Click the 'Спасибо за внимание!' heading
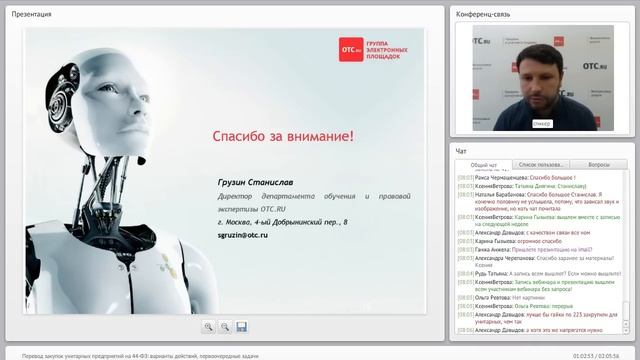The width and height of the screenshot is (640, 360). coord(283,136)
